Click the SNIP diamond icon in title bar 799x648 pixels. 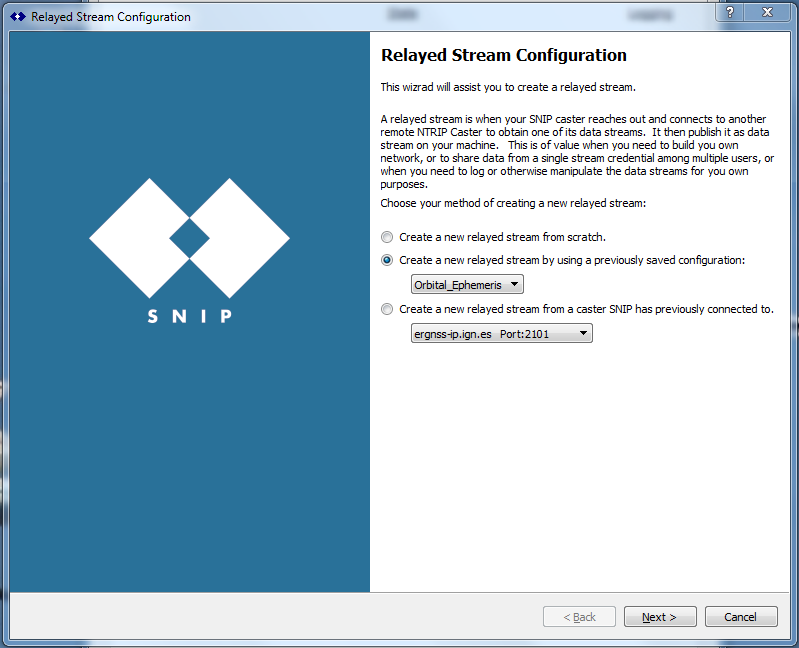pyautogui.click(x=18, y=16)
